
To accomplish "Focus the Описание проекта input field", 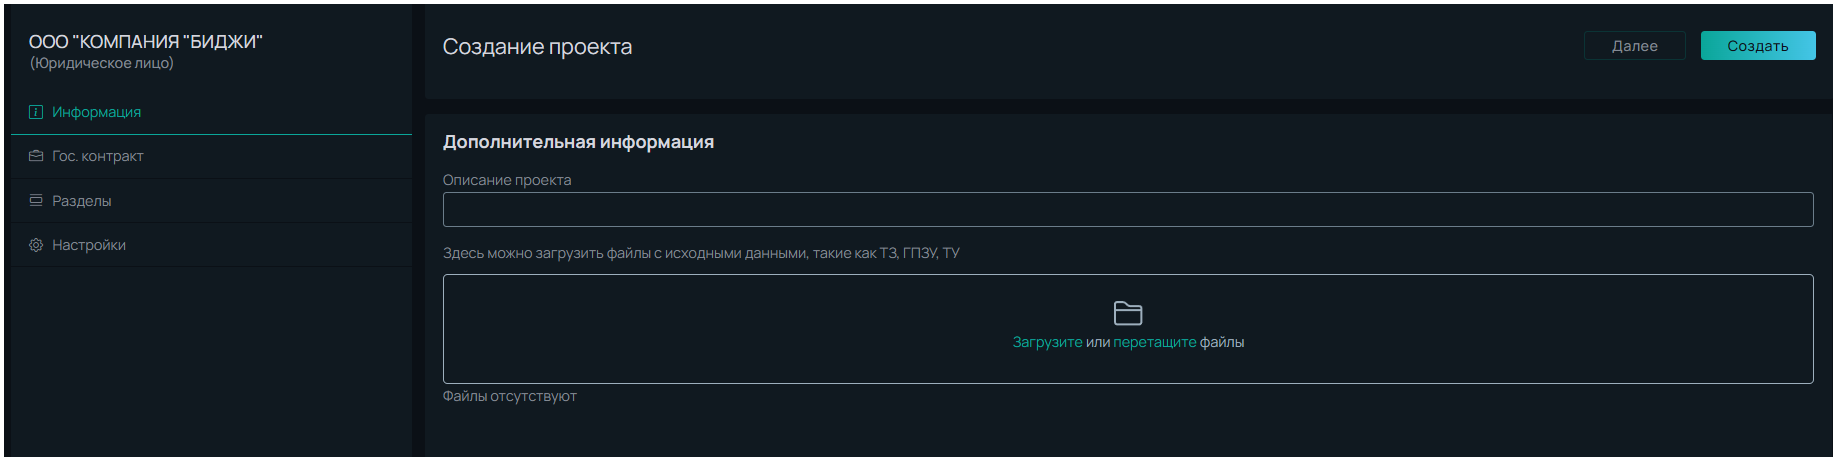I will pos(1128,209).
